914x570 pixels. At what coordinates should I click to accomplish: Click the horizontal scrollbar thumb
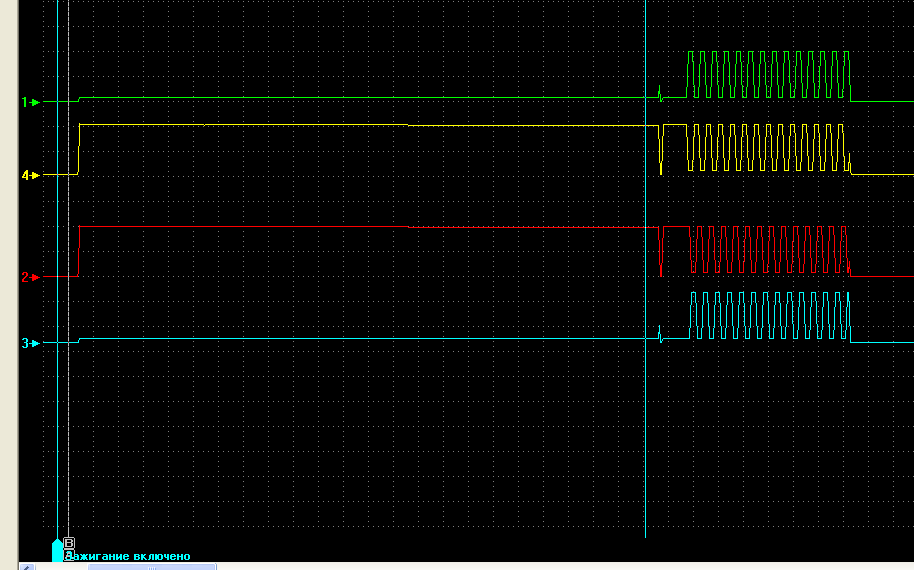pyautogui.click(x=152, y=567)
